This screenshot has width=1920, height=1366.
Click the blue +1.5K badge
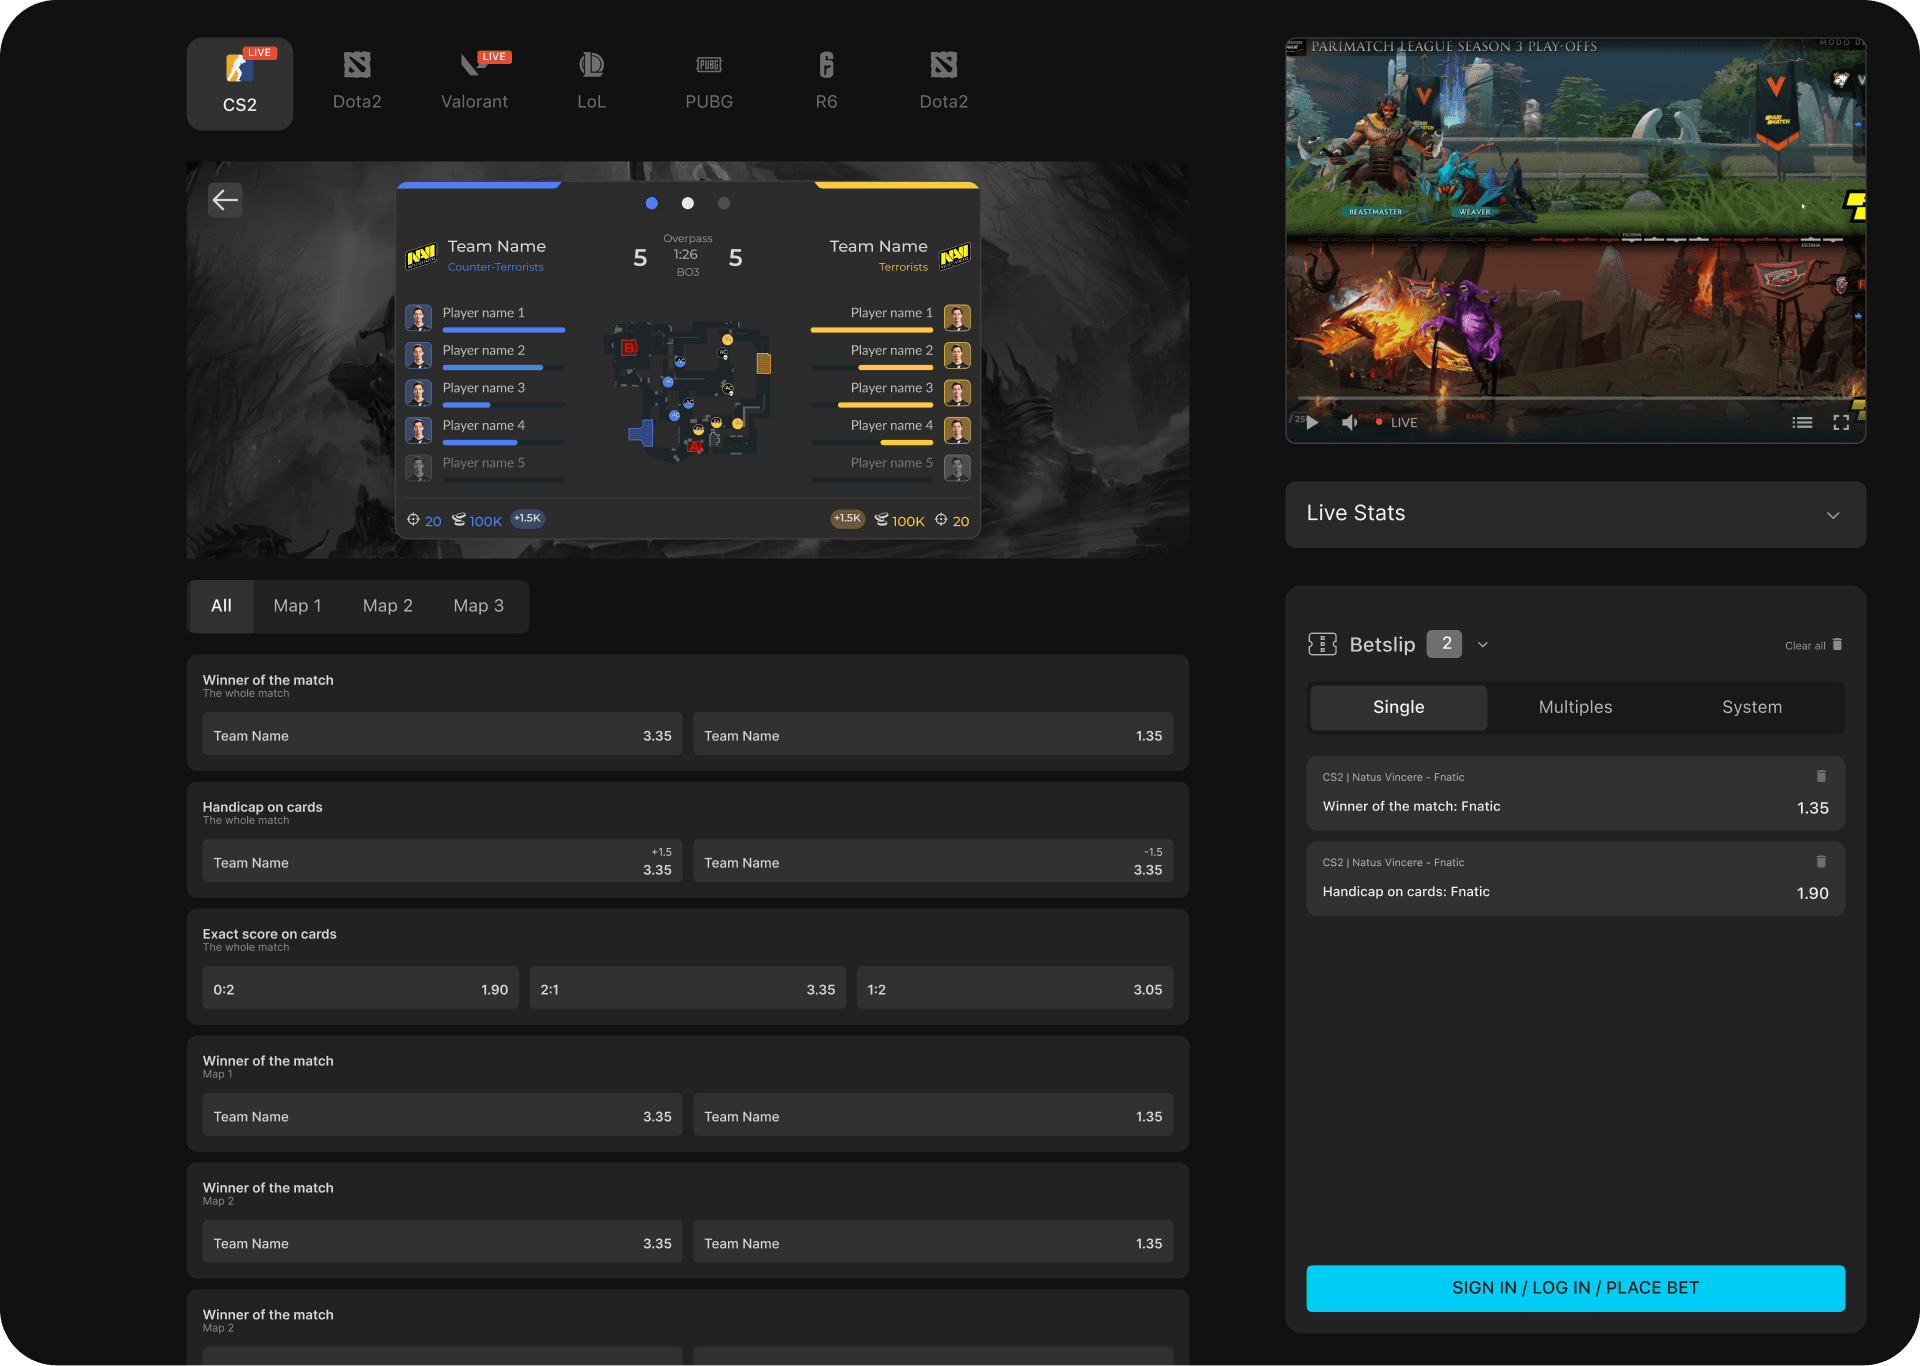527,518
